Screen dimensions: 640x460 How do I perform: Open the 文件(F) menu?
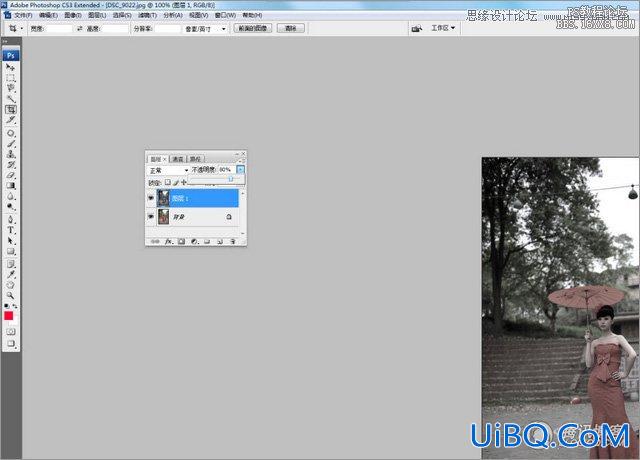[23, 15]
